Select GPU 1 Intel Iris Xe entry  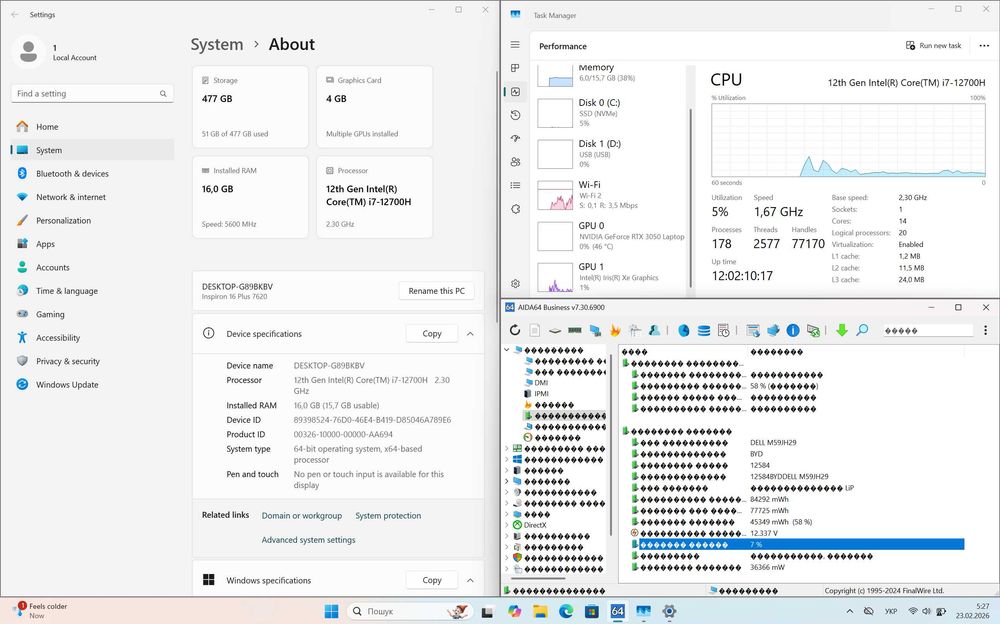point(610,277)
